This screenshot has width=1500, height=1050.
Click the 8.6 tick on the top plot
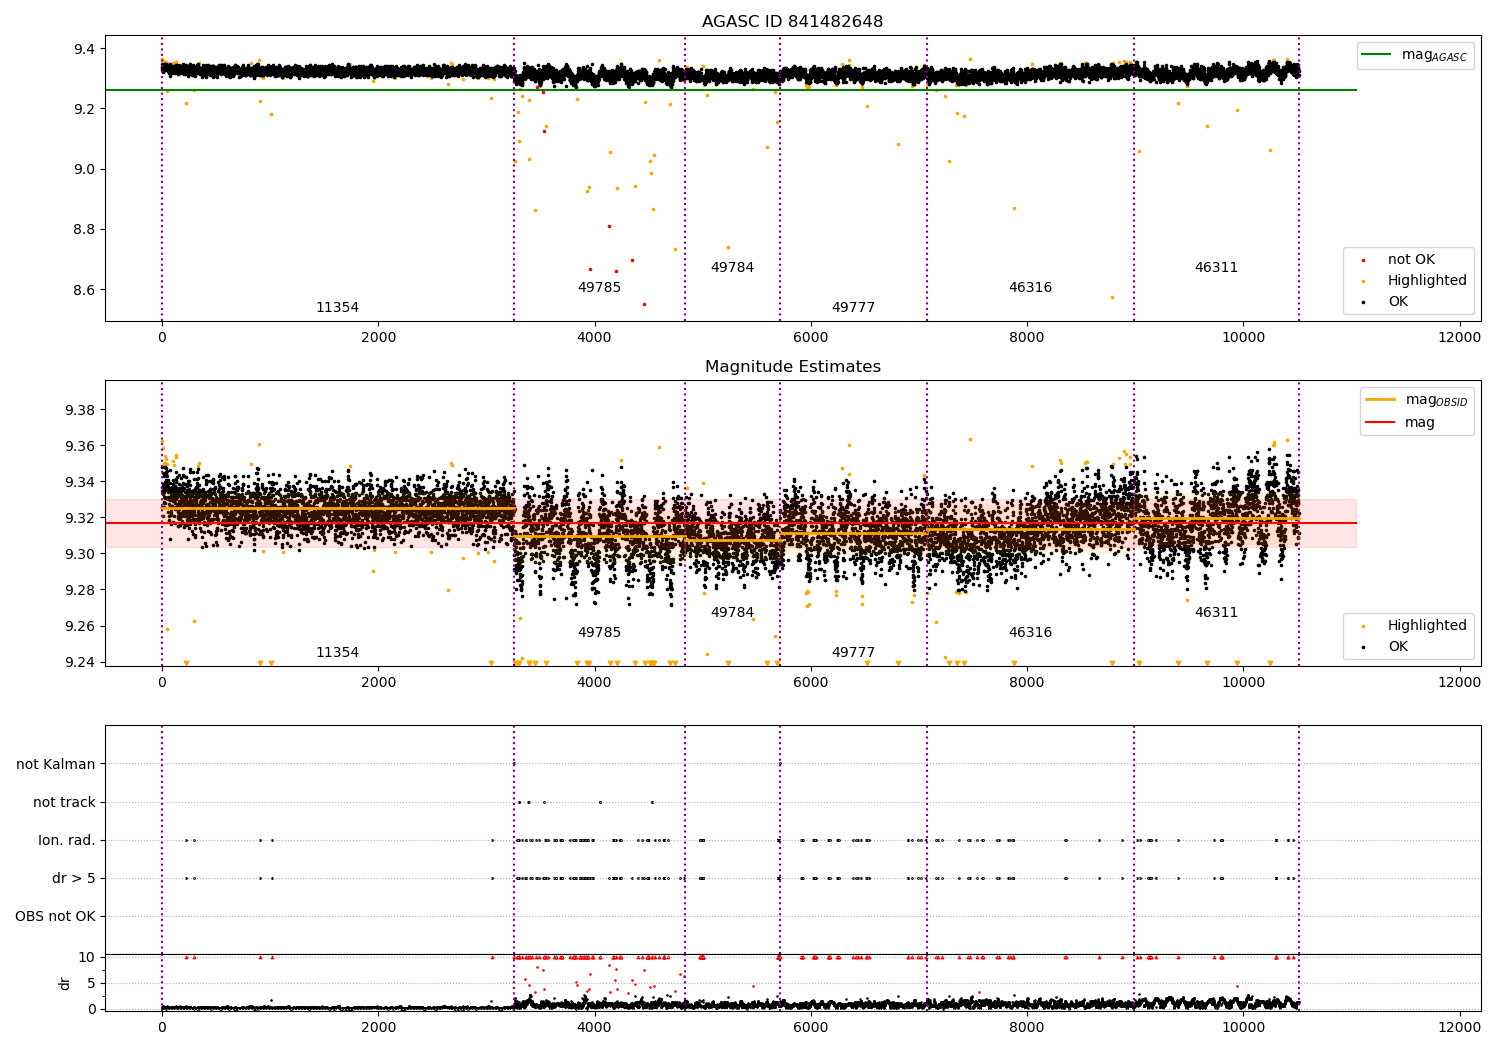pyautogui.click(x=84, y=290)
